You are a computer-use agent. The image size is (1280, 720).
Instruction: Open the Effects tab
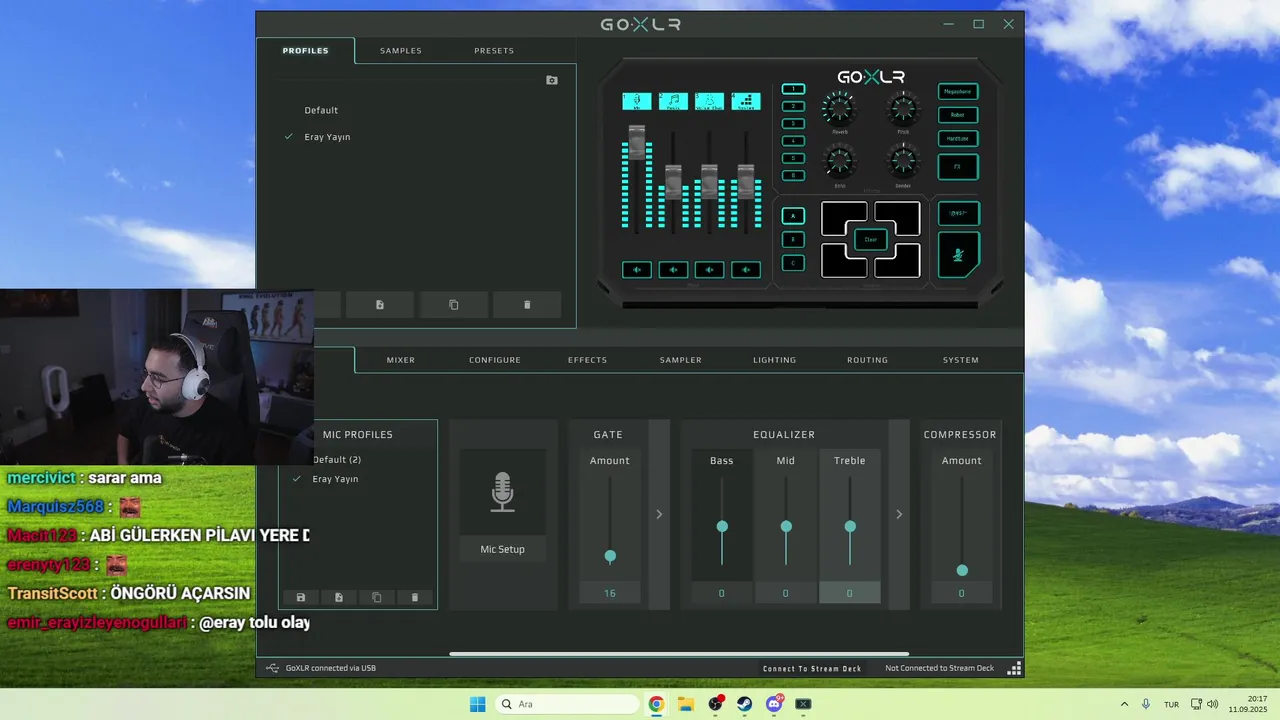tap(587, 360)
